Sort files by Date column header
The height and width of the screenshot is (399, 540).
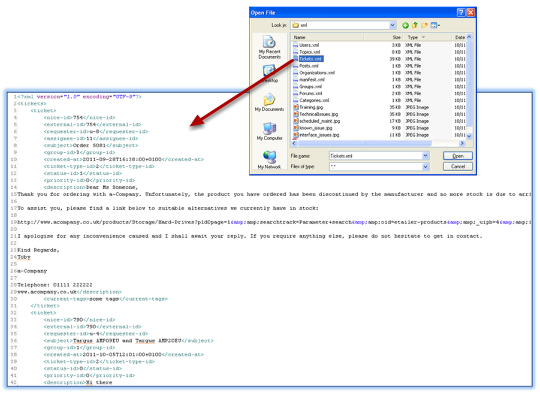[x=459, y=37]
